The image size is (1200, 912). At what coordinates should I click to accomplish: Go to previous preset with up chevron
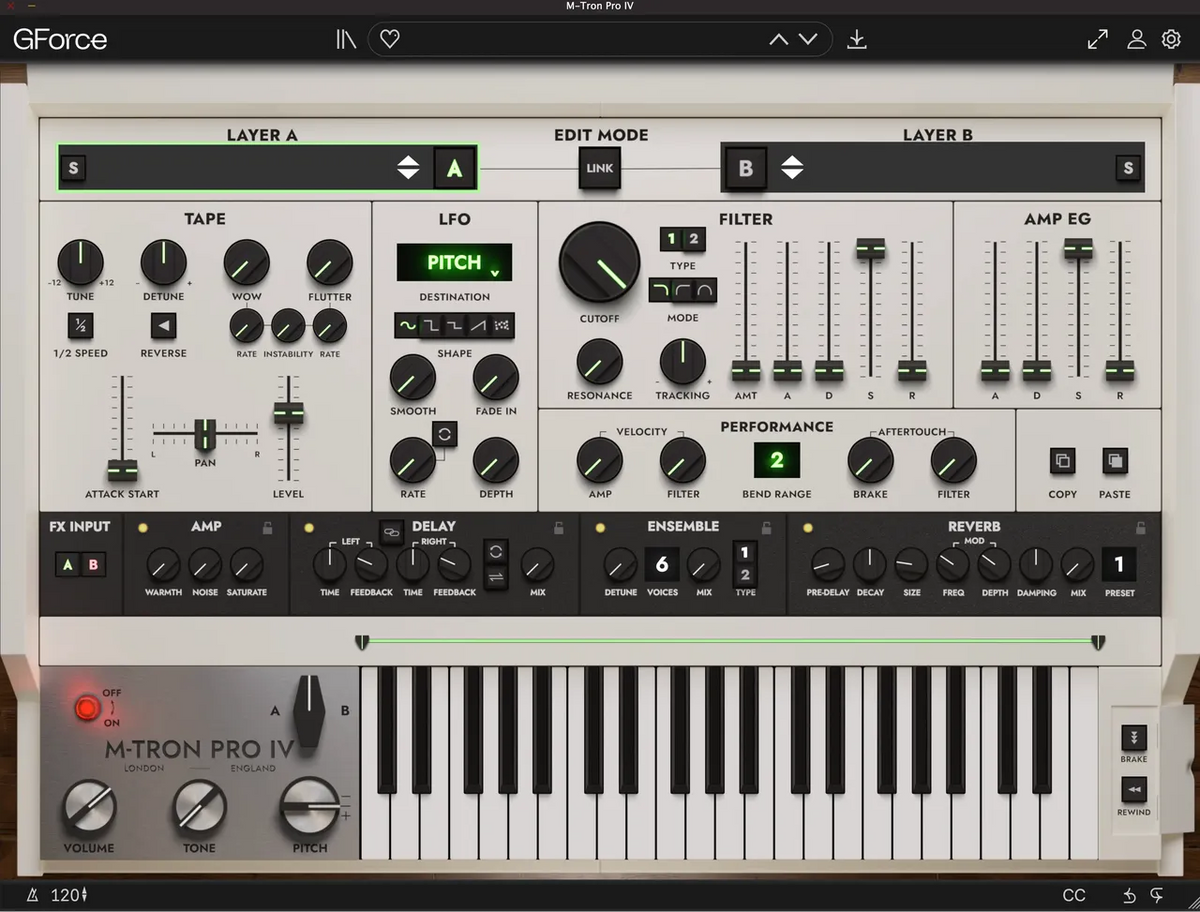tap(779, 40)
